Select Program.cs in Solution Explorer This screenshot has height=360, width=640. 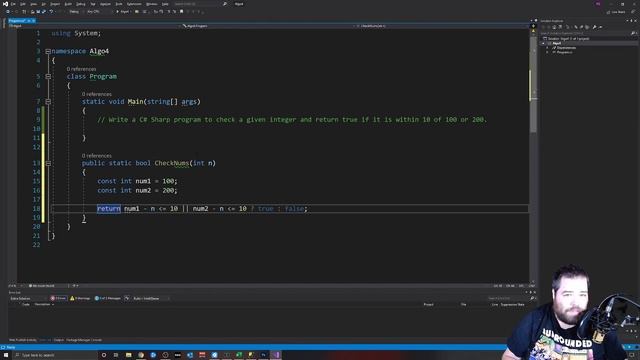click(x=564, y=52)
